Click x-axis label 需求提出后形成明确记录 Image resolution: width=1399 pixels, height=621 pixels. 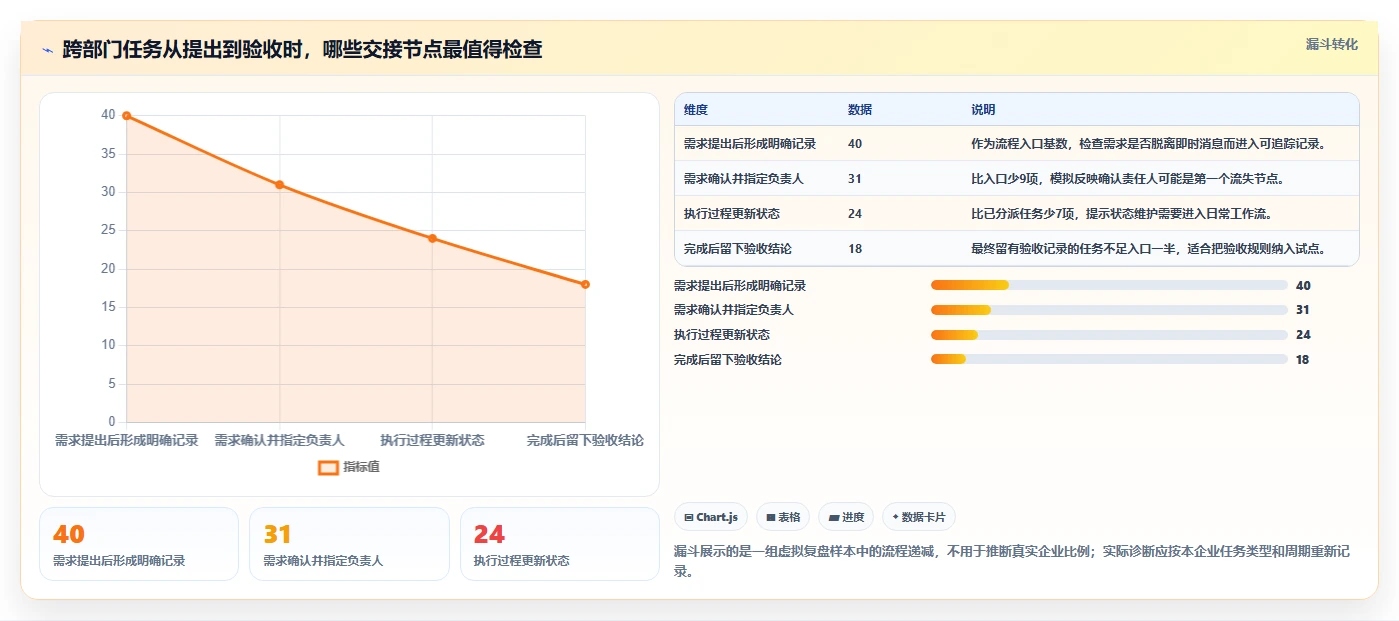pyautogui.click(x=126, y=440)
